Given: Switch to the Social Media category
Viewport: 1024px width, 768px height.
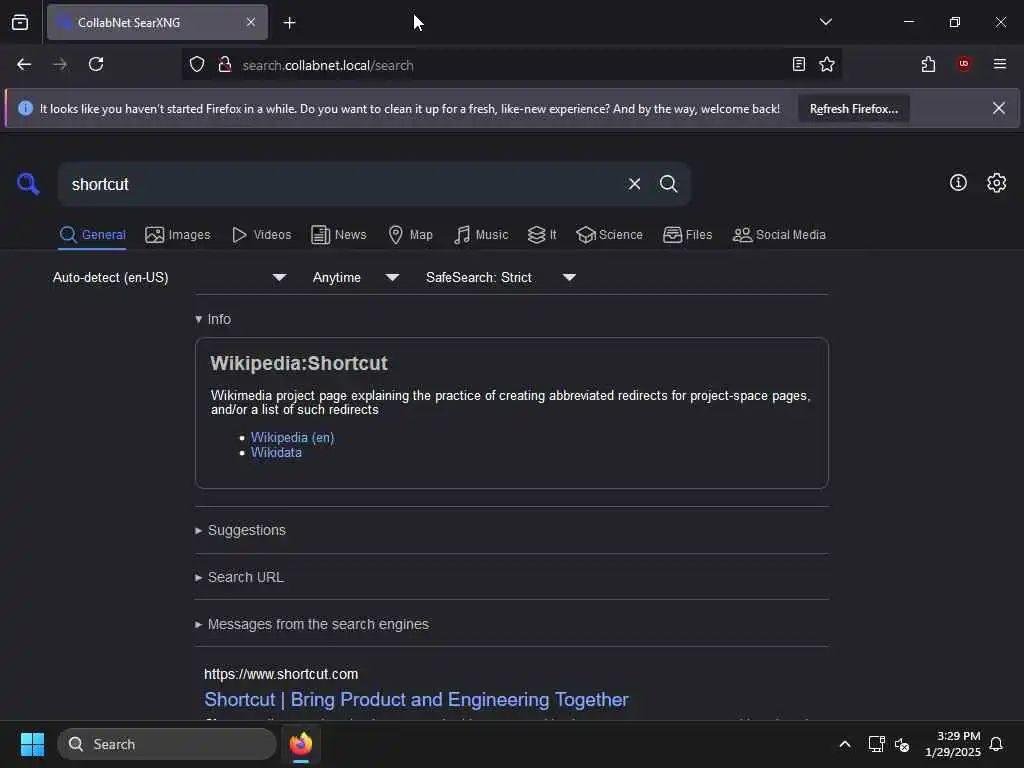Looking at the screenshot, I should point(779,235).
